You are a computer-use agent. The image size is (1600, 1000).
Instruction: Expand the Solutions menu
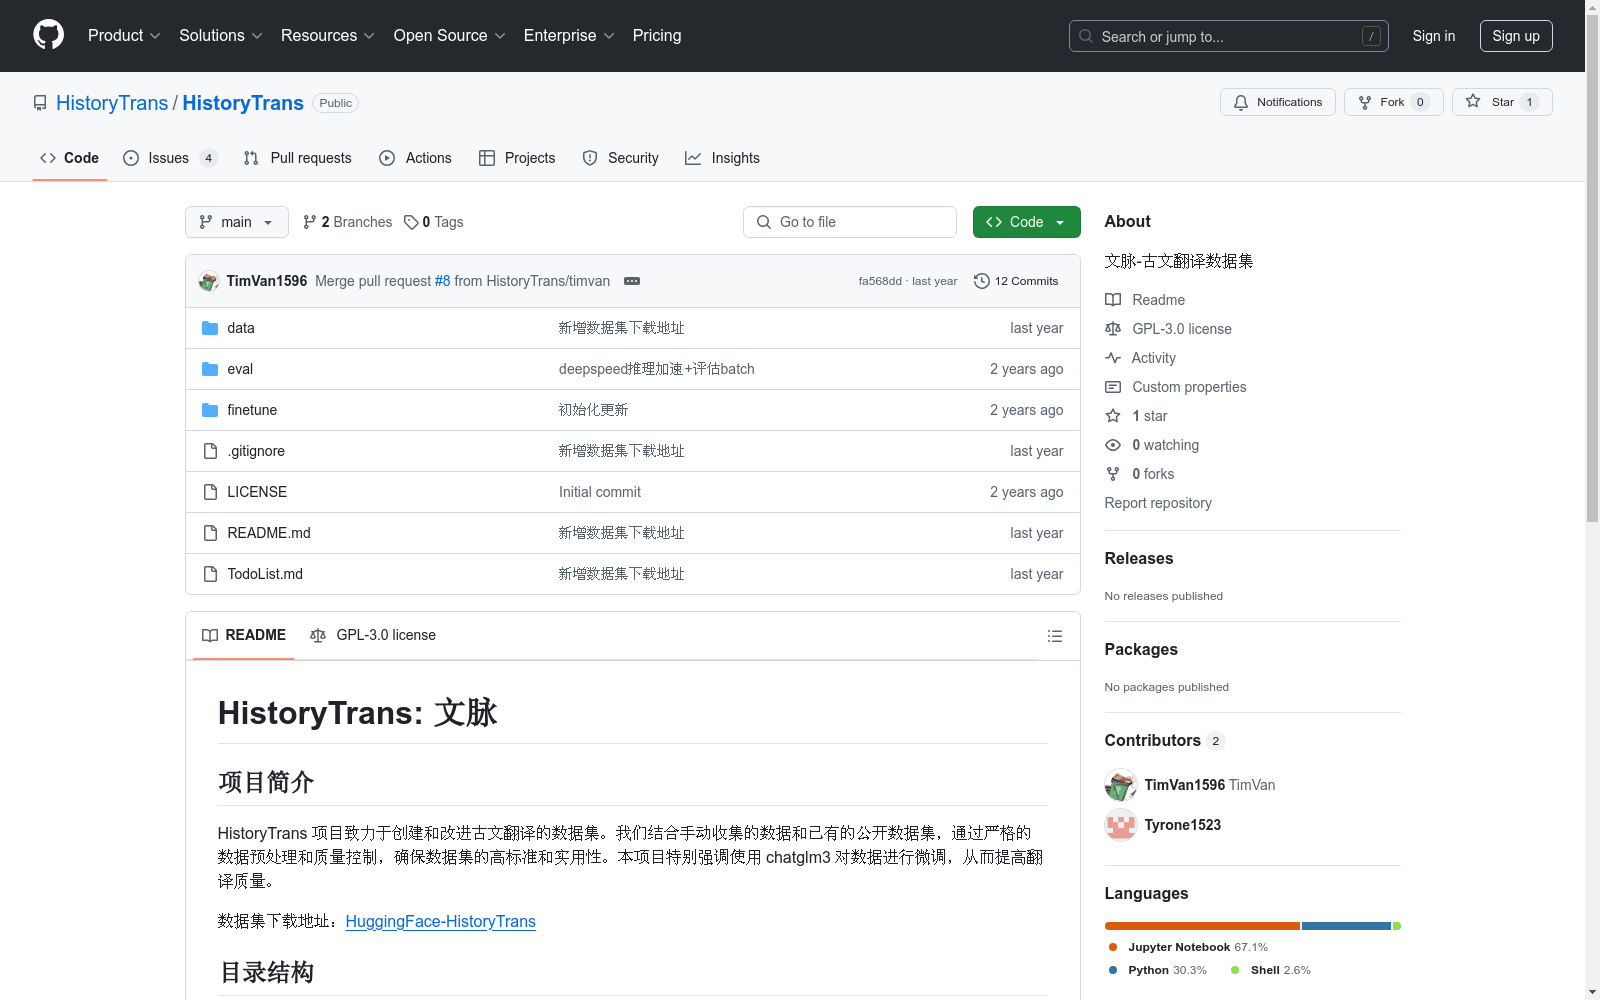221,35
